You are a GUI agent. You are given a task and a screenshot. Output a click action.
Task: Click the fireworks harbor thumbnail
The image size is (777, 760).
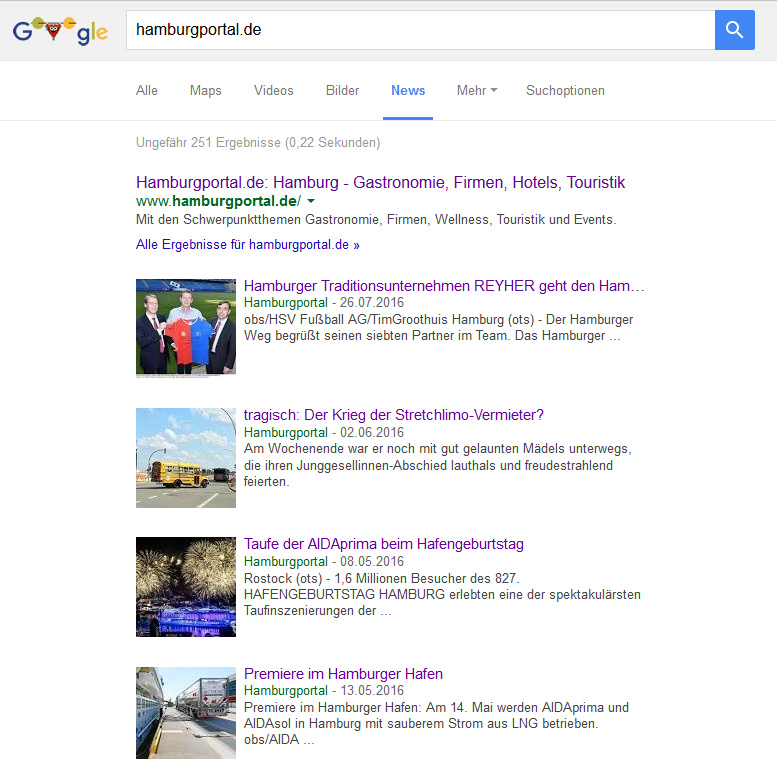pyautogui.click(x=186, y=587)
